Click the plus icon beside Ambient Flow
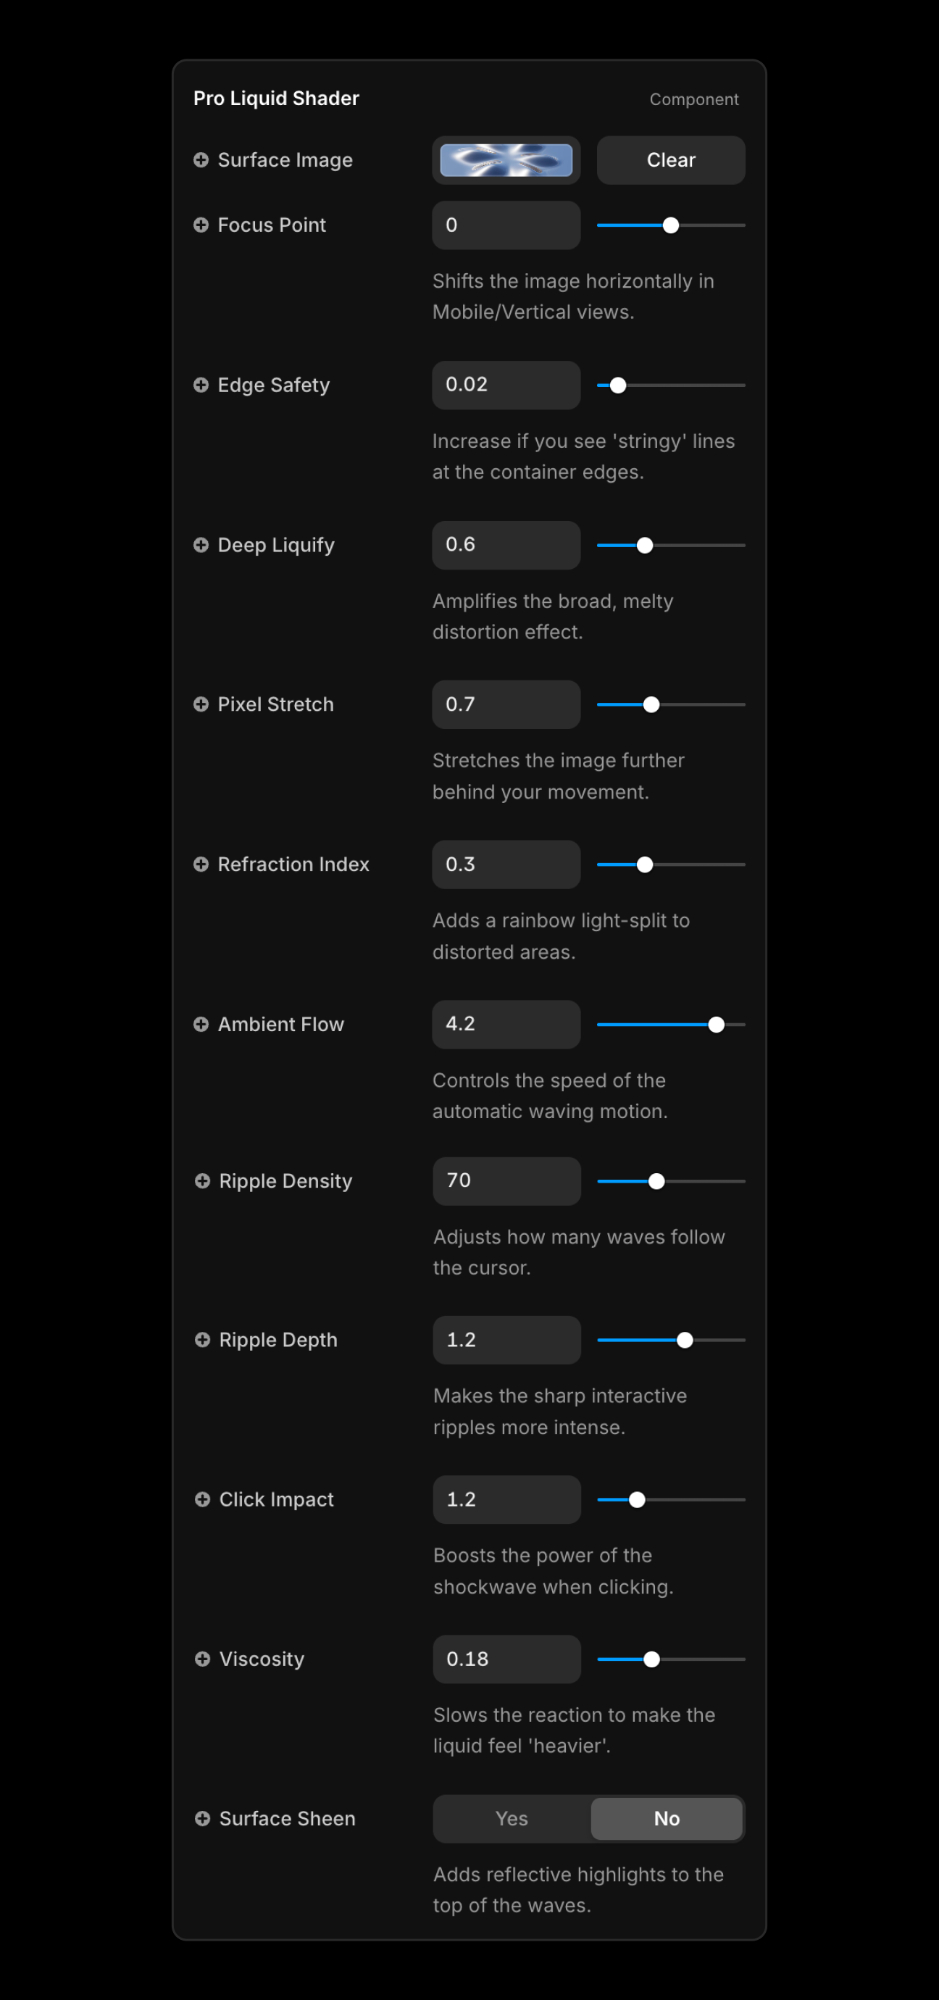Image resolution: width=939 pixels, height=2000 pixels. coord(201,1024)
